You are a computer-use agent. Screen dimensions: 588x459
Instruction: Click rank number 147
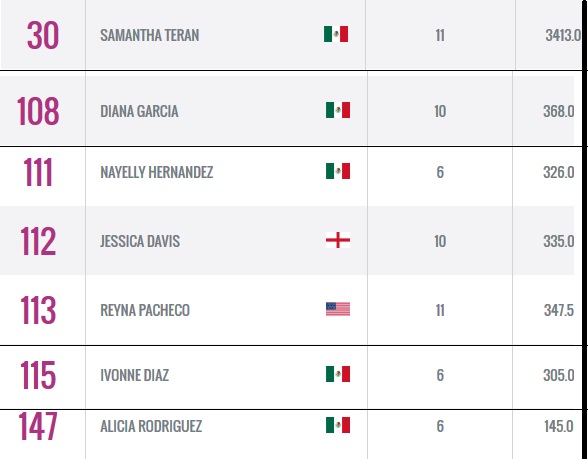(38, 426)
